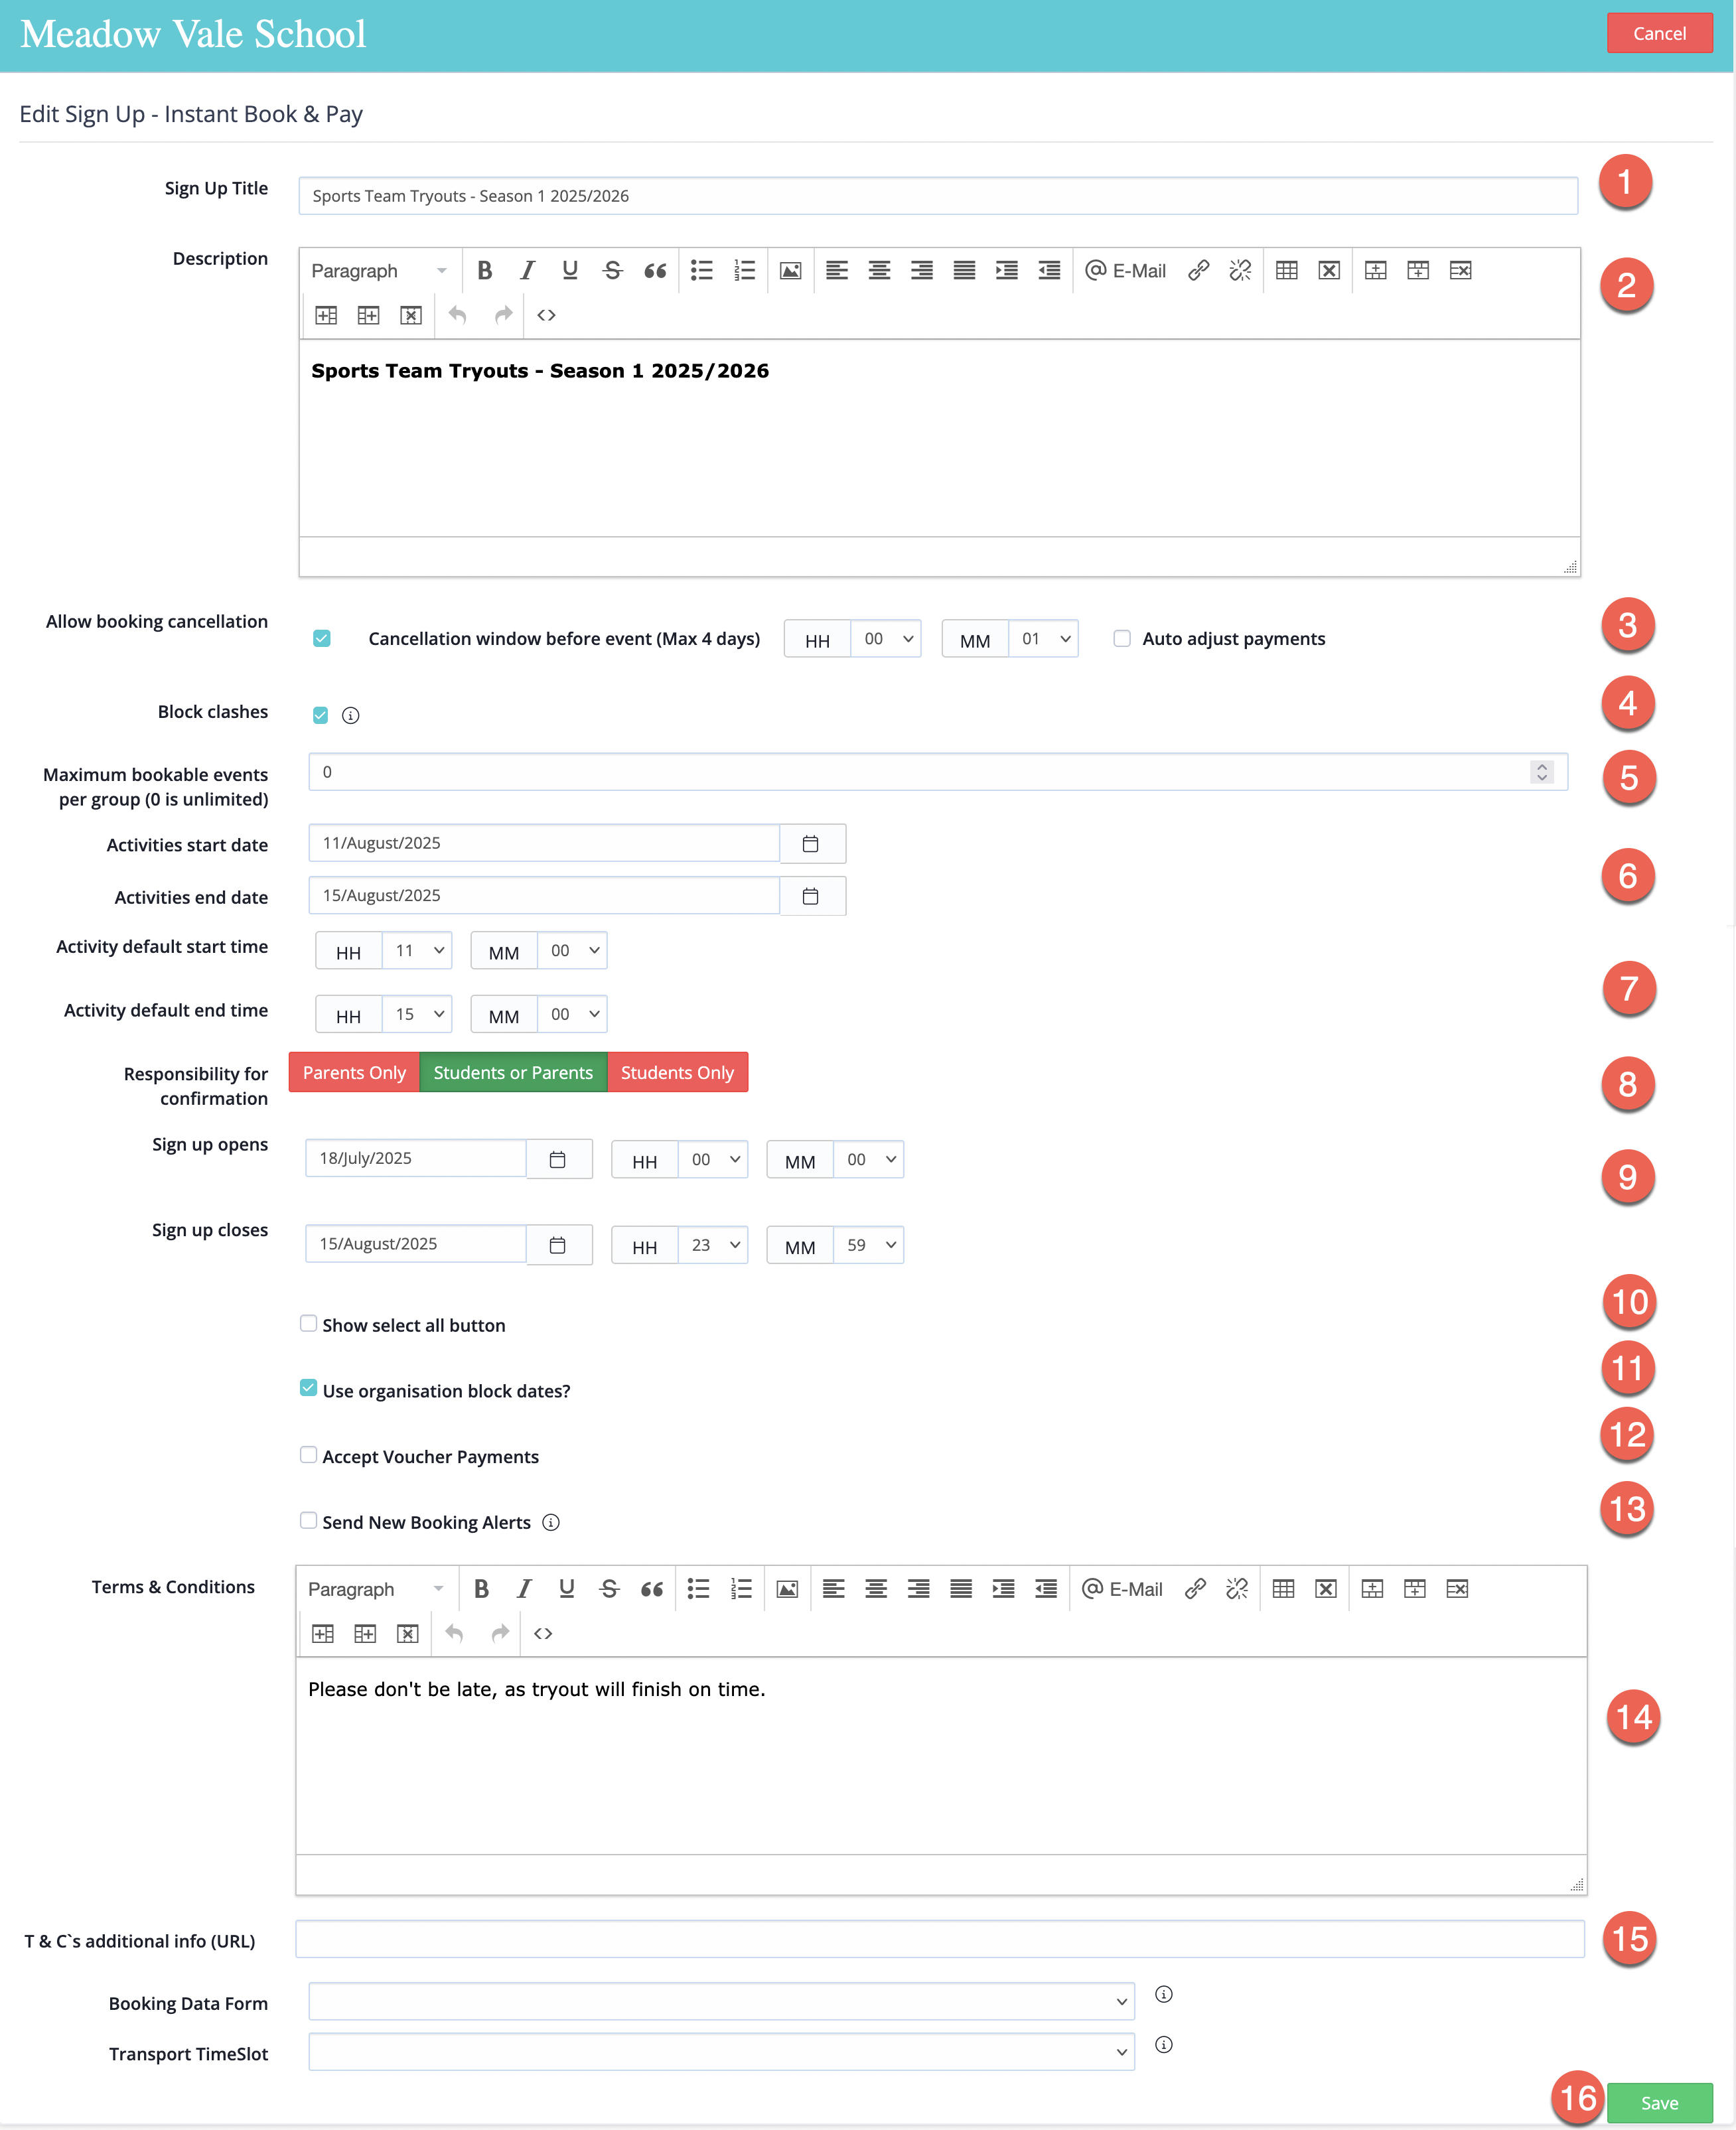1736x2130 pixels.
Task: Center align text in Description editor
Action: coord(879,270)
